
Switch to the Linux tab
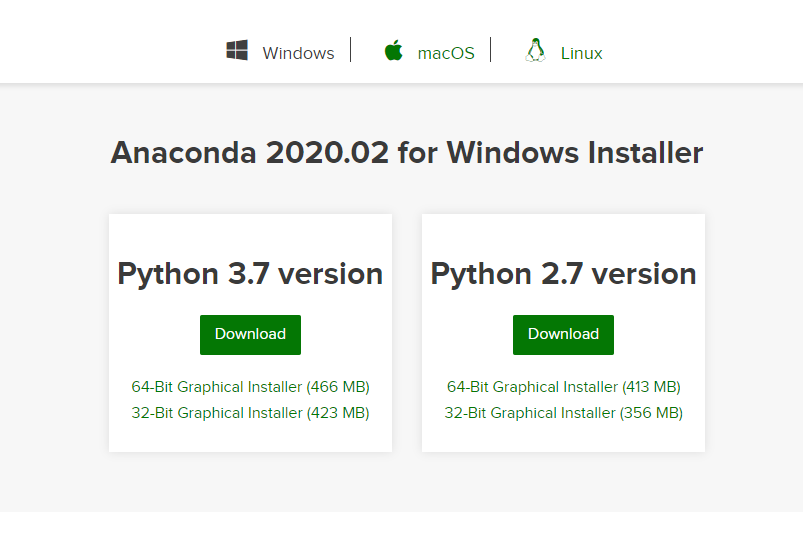pyautogui.click(x=581, y=53)
